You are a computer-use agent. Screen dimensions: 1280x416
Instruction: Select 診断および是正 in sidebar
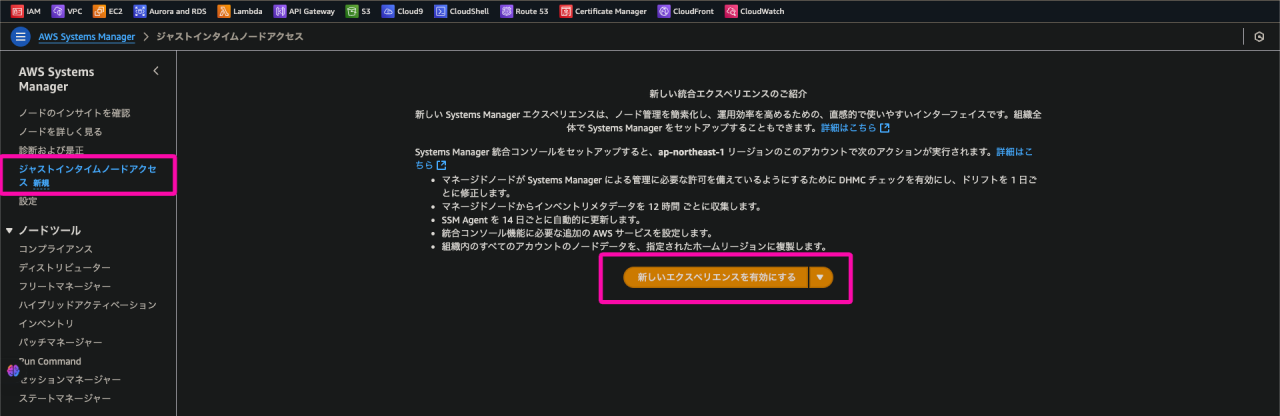[51, 150]
